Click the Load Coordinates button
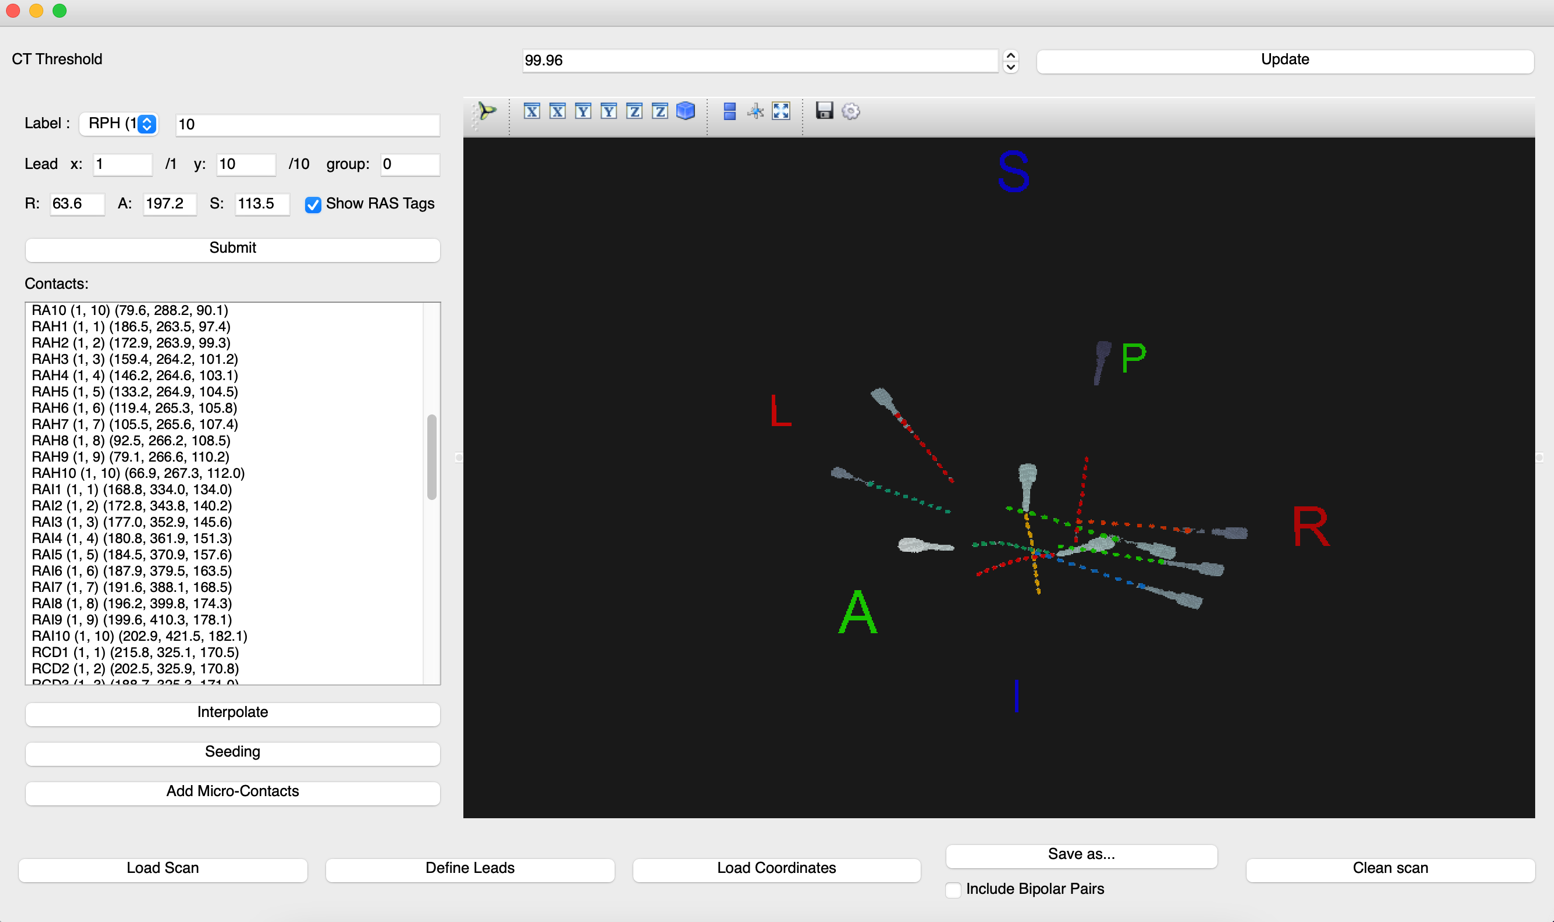 tap(777, 869)
